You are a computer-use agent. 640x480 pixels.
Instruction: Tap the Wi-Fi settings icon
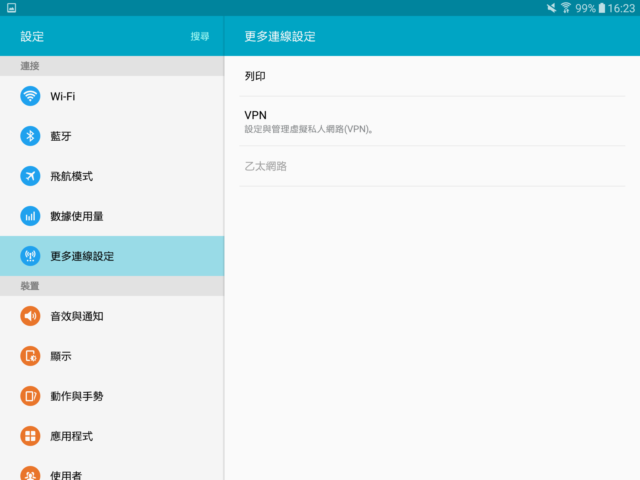point(30,96)
